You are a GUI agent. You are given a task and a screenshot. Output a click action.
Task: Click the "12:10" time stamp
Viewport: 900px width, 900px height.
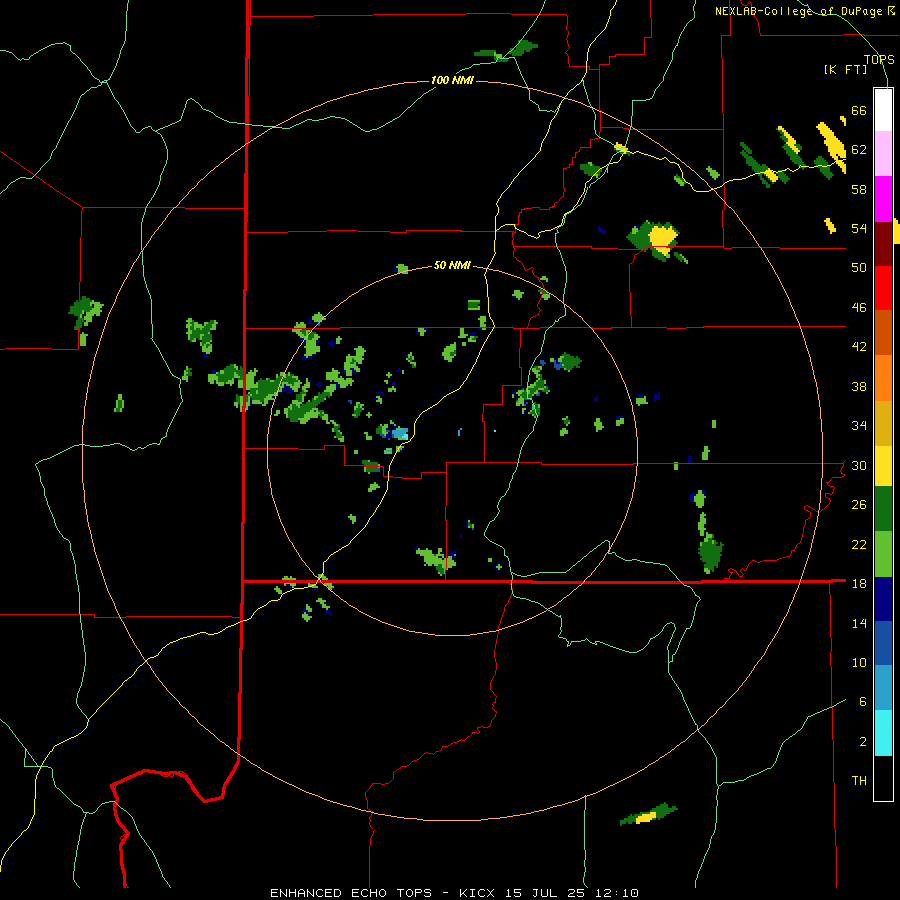pyautogui.click(x=619, y=893)
